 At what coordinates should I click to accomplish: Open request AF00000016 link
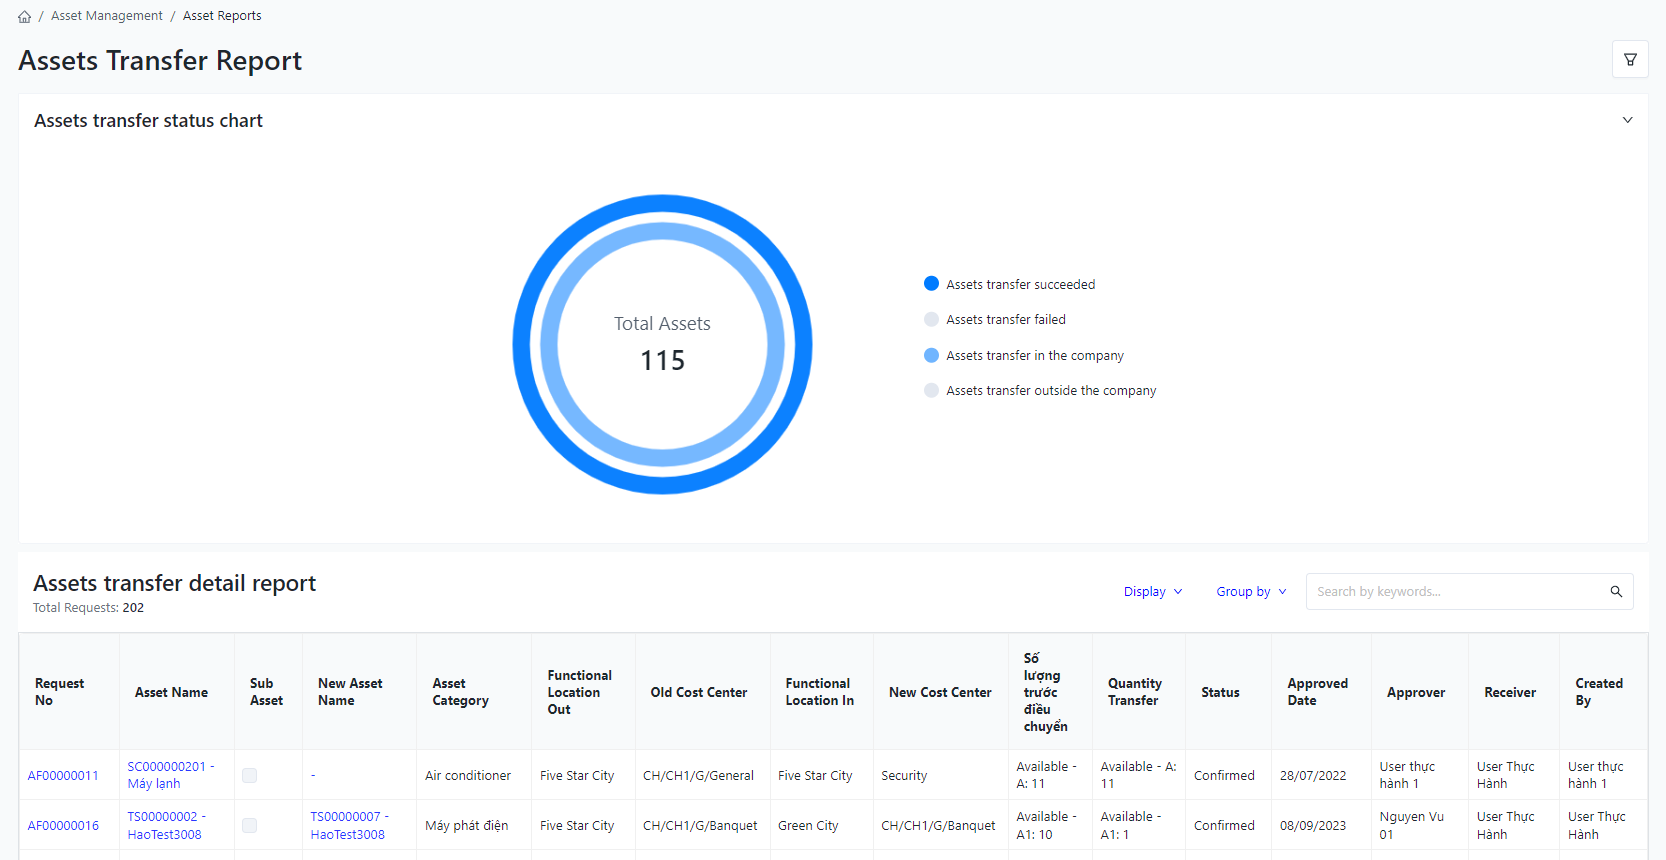tap(63, 826)
